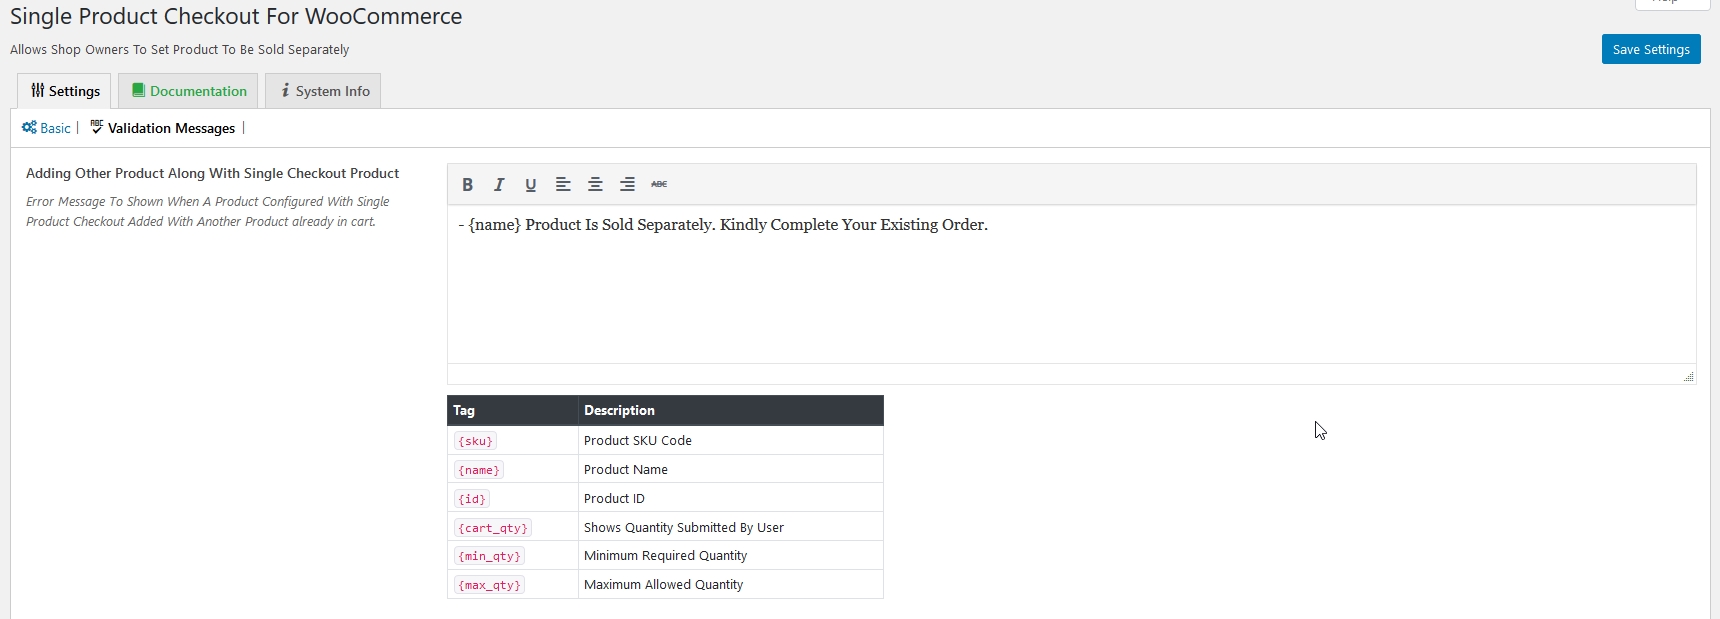Toggle bold formatting in the editor
Image resolution: width=1720 pixels, height=619 pixels.
pyautogui.click(x=467, y=184)
